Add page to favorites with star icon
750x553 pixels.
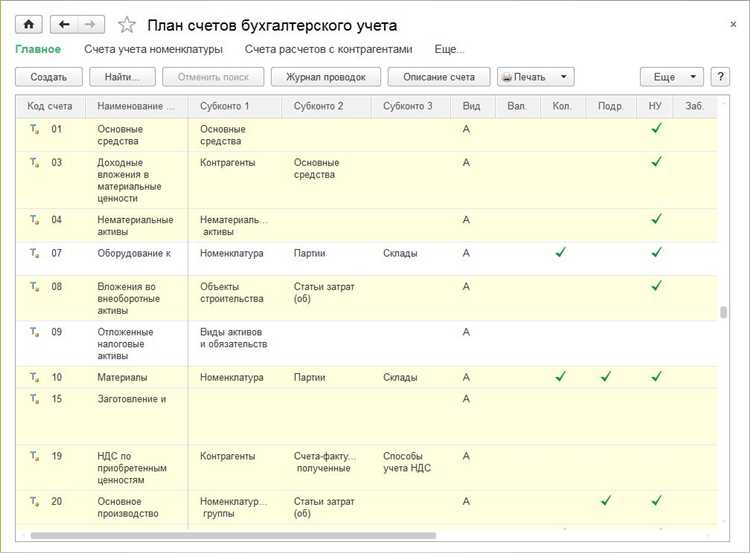tap(126, 25)
